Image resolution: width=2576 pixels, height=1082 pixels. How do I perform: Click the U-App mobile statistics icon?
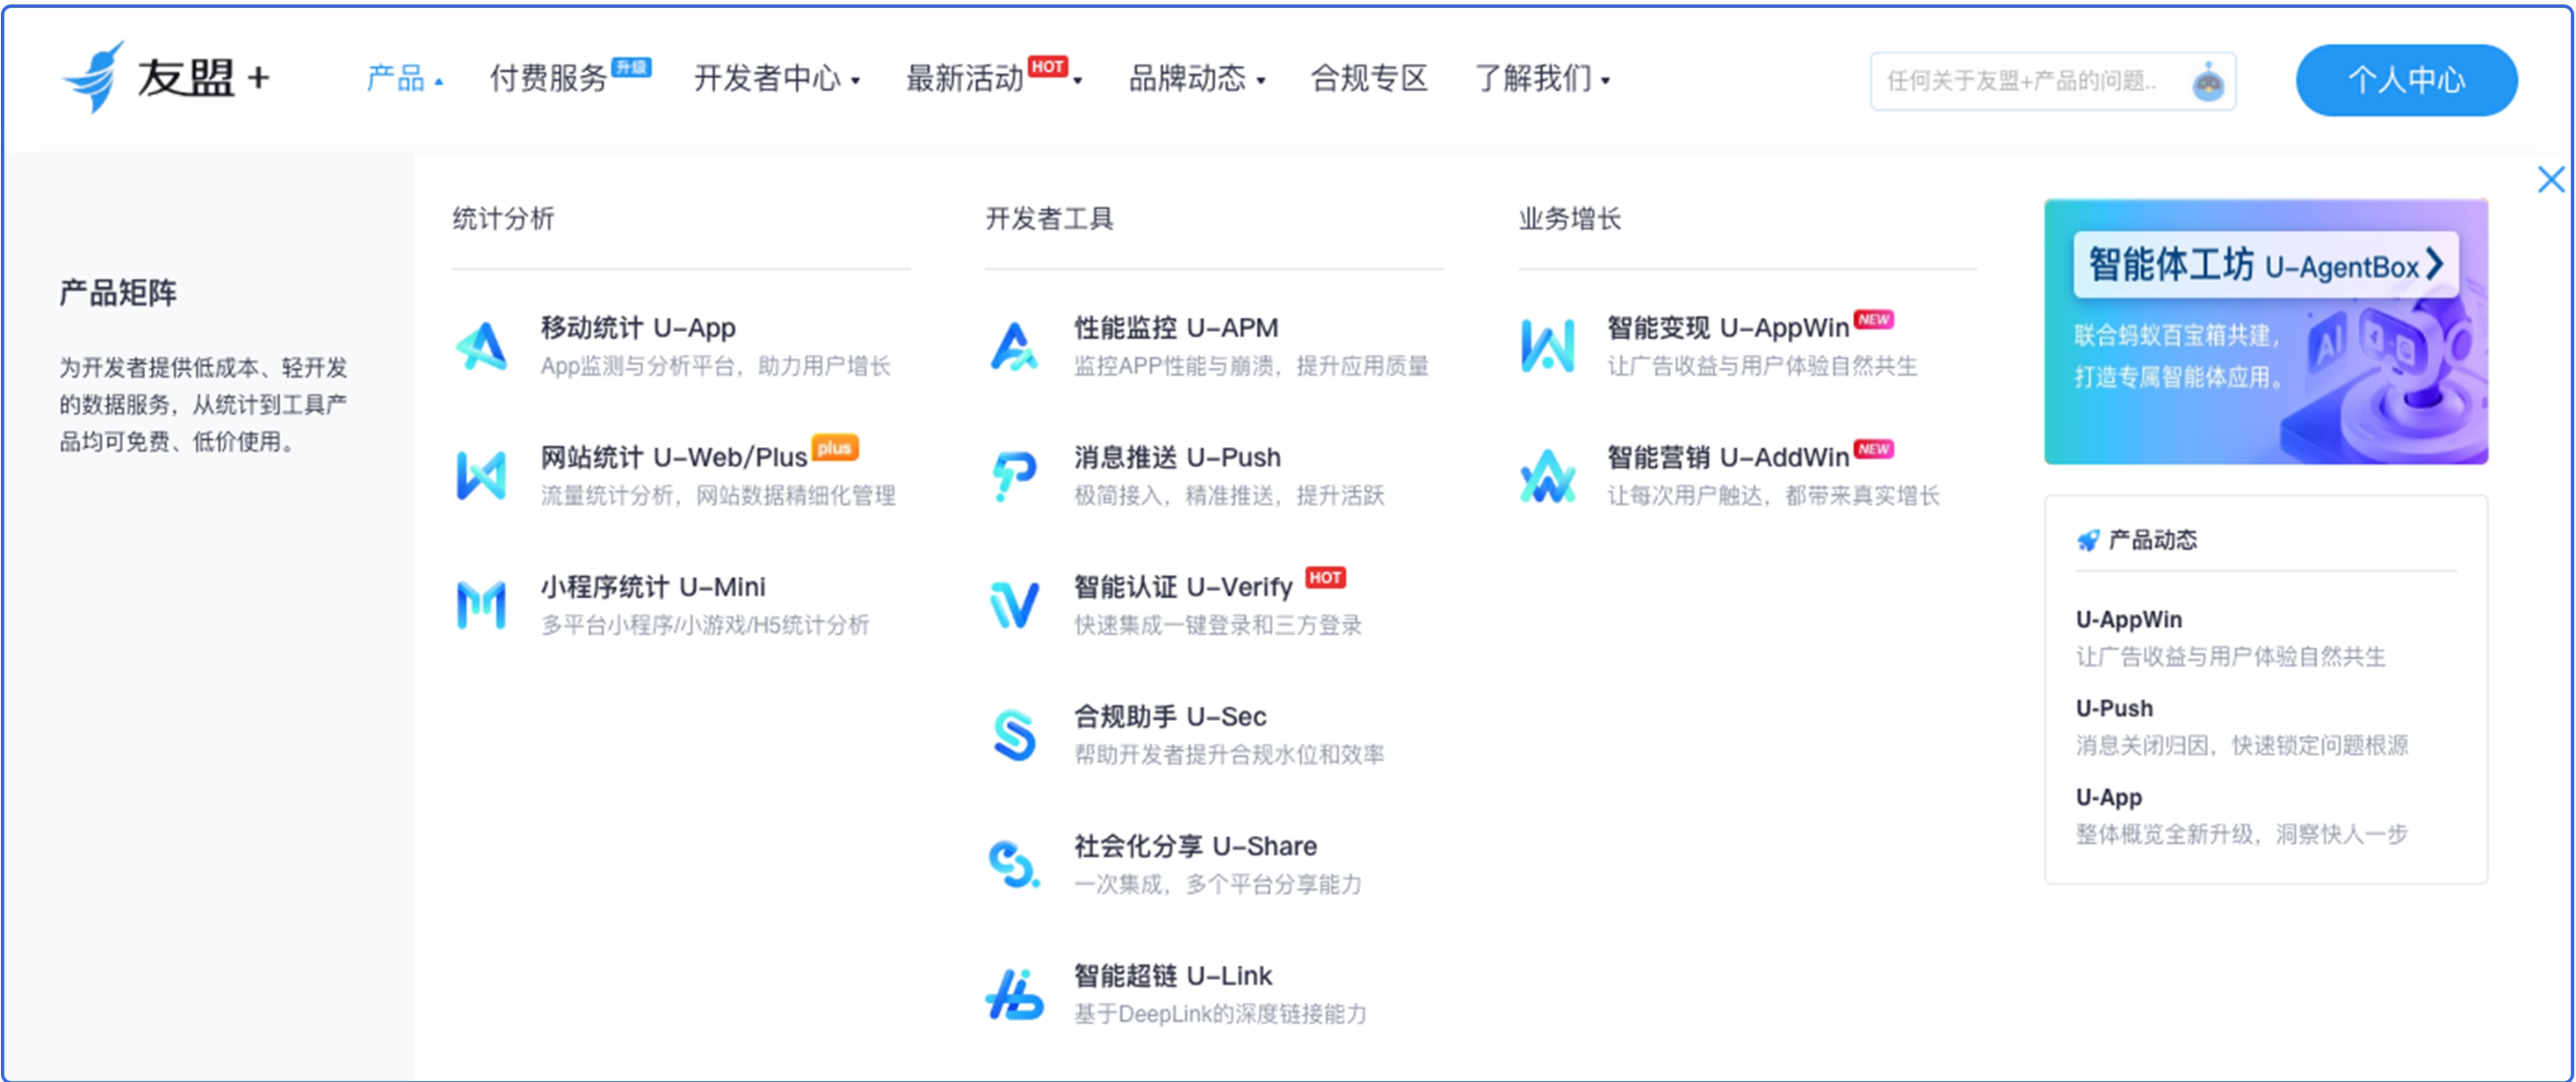pyautogui.click(x=482, y=346)
